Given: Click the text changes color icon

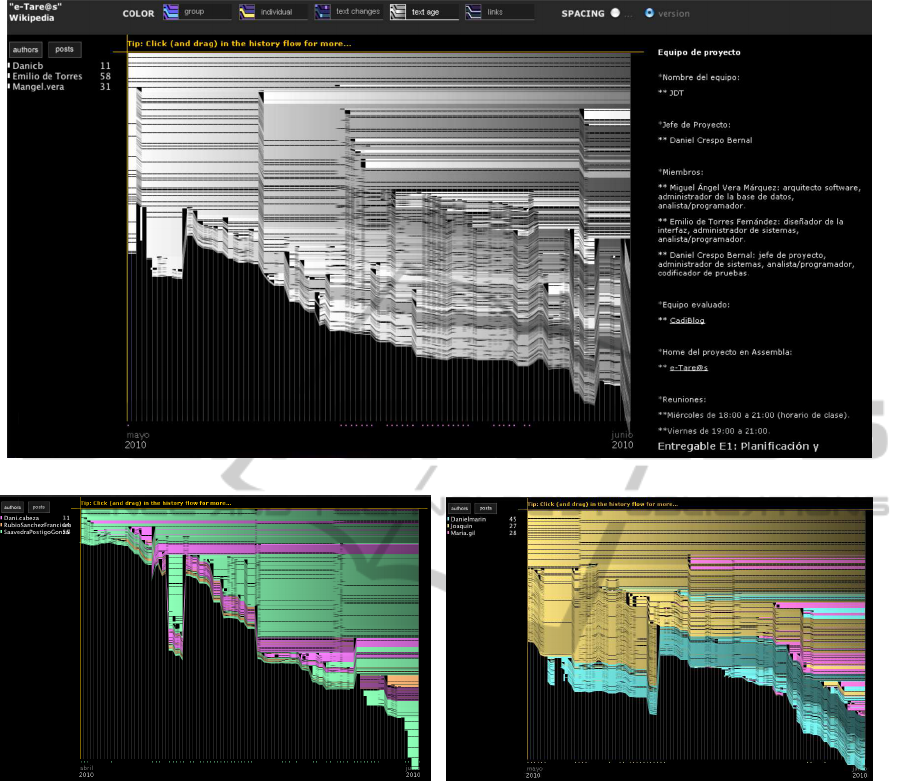Looking at the screenshot, I should 323,13.
